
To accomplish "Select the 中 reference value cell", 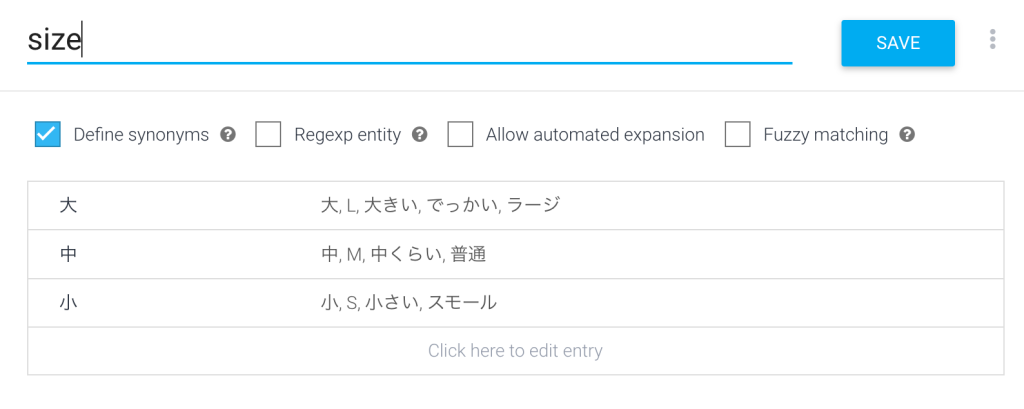I will tap(68, 254).
